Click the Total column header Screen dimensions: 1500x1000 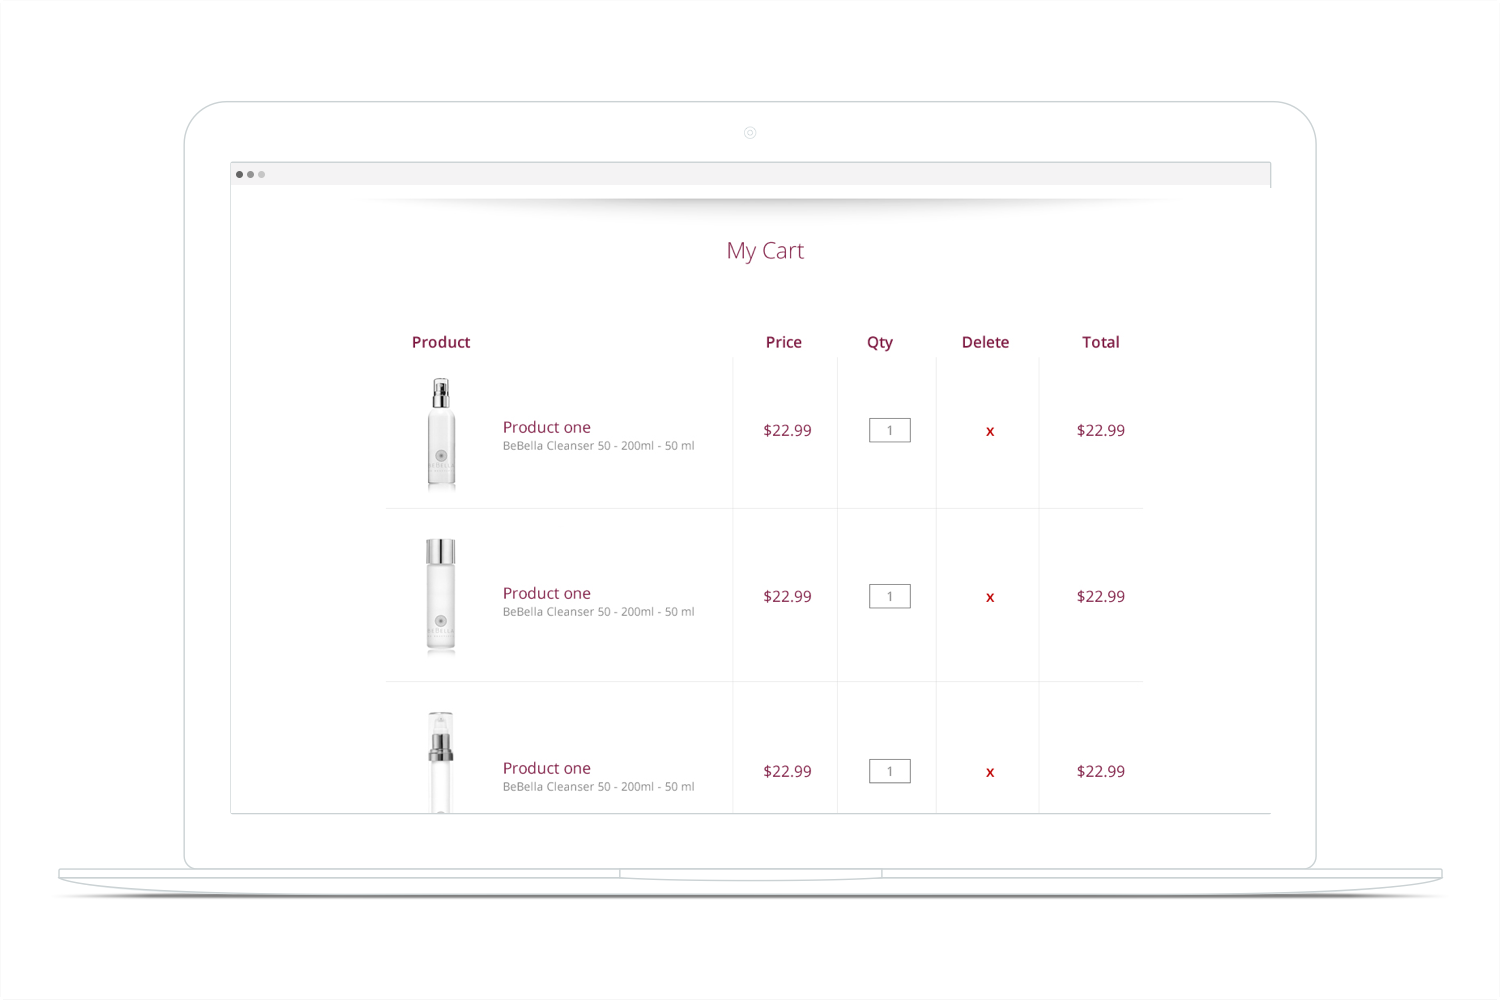point(1100,342)
